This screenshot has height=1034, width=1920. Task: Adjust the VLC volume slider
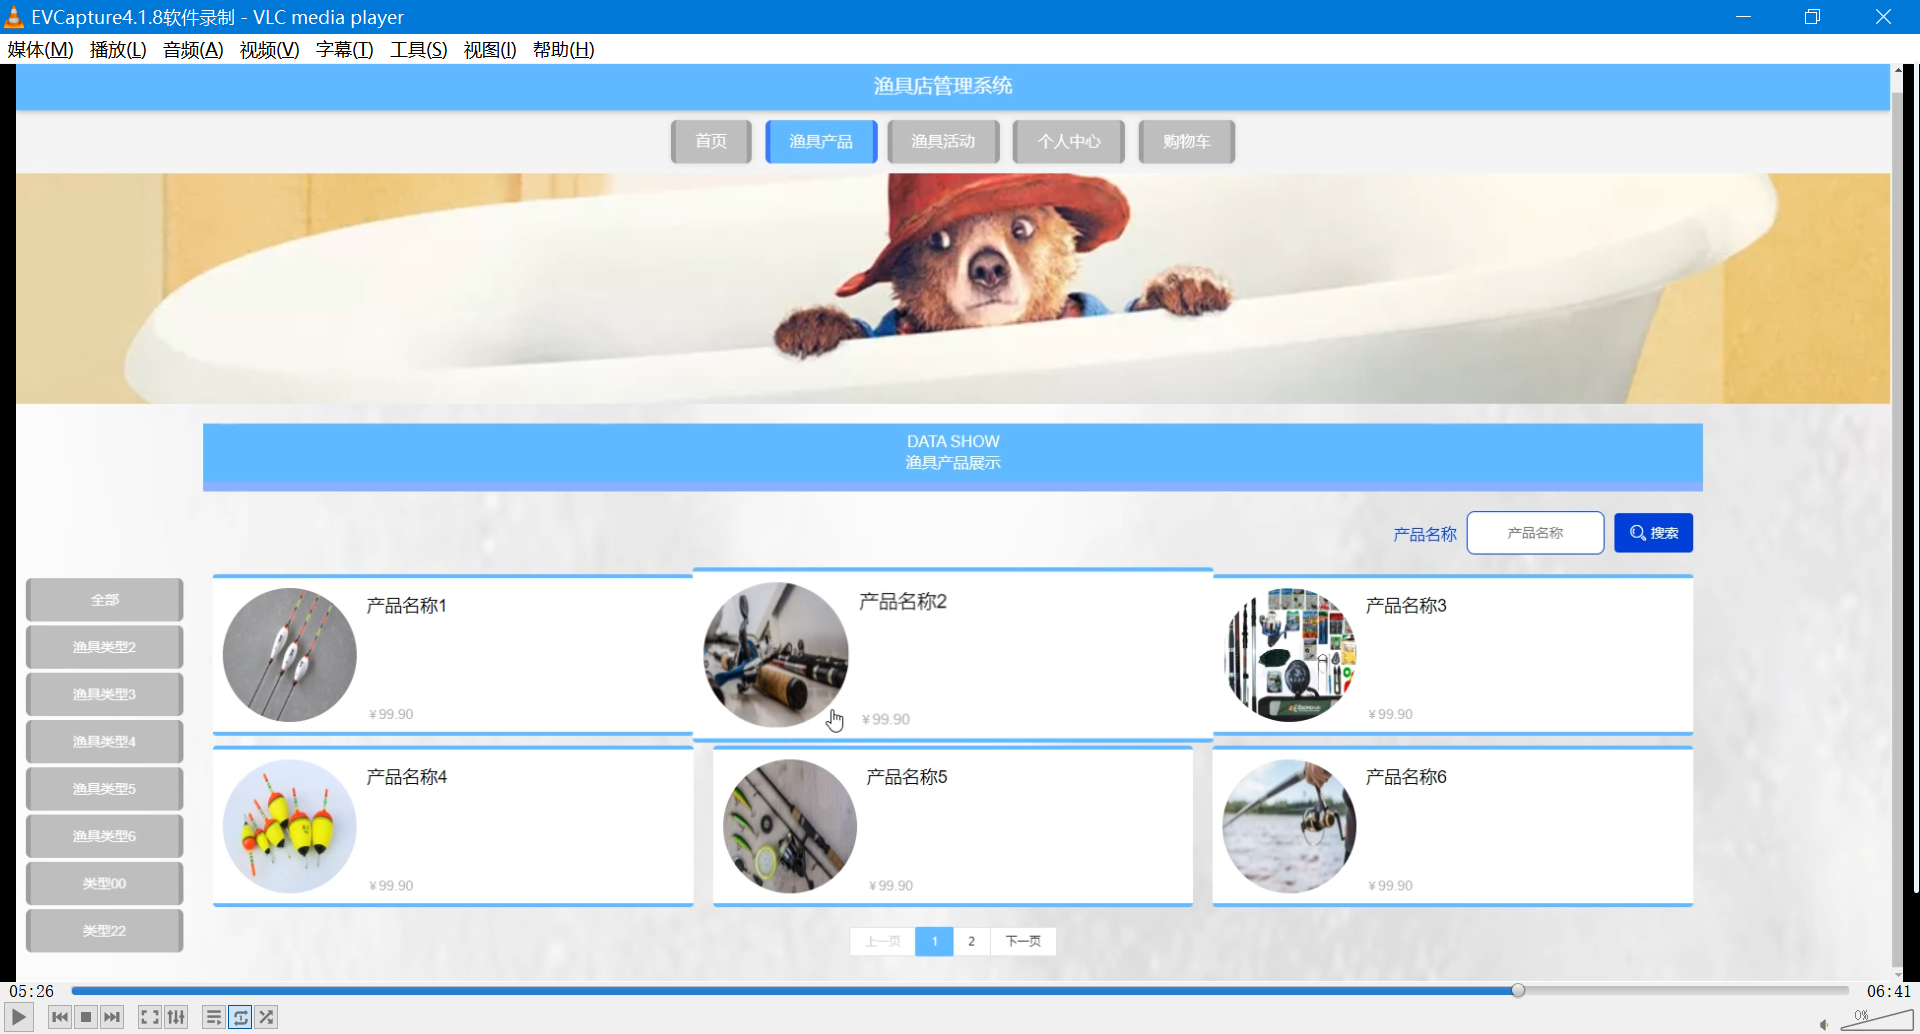tap(1876, 1019)
